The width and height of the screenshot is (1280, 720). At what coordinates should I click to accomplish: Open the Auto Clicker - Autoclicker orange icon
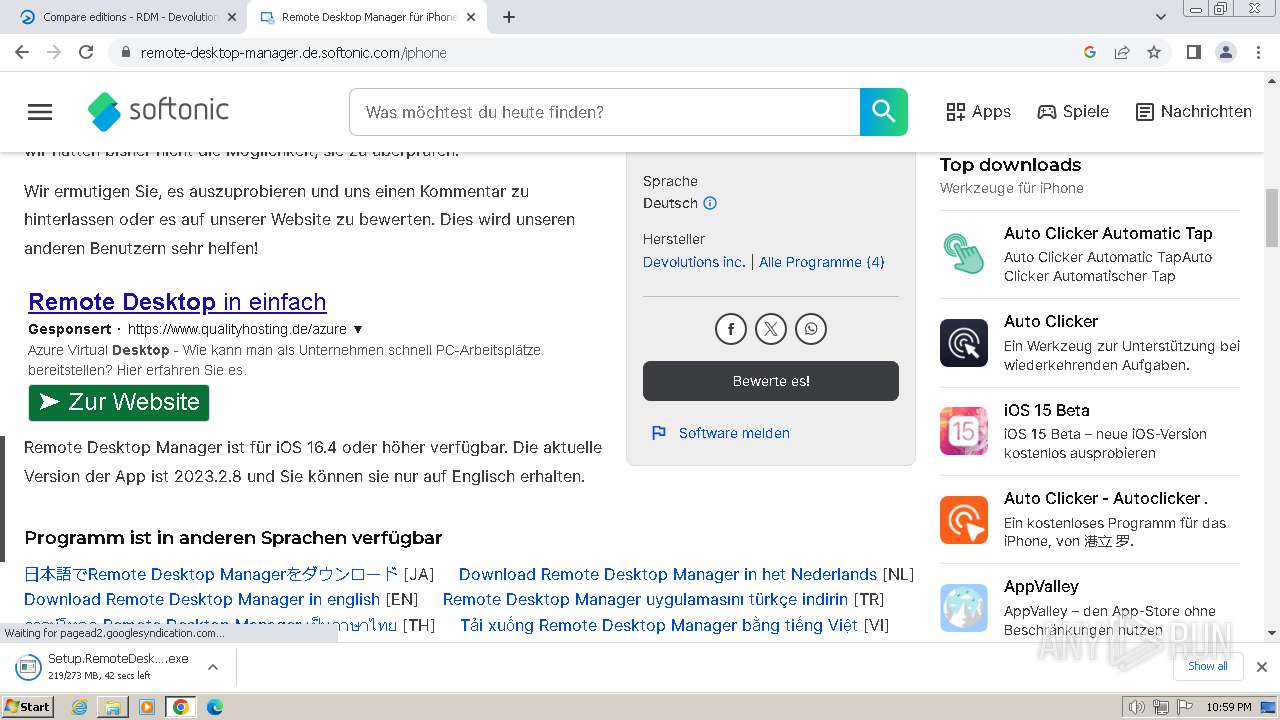pos(964,520)
